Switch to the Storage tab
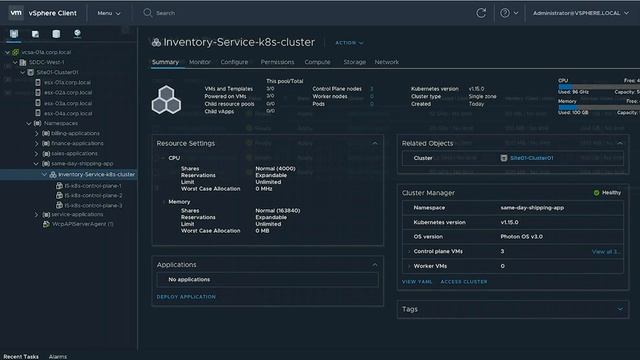This screenshot has width=640, height=360. [x=354, y=62]
